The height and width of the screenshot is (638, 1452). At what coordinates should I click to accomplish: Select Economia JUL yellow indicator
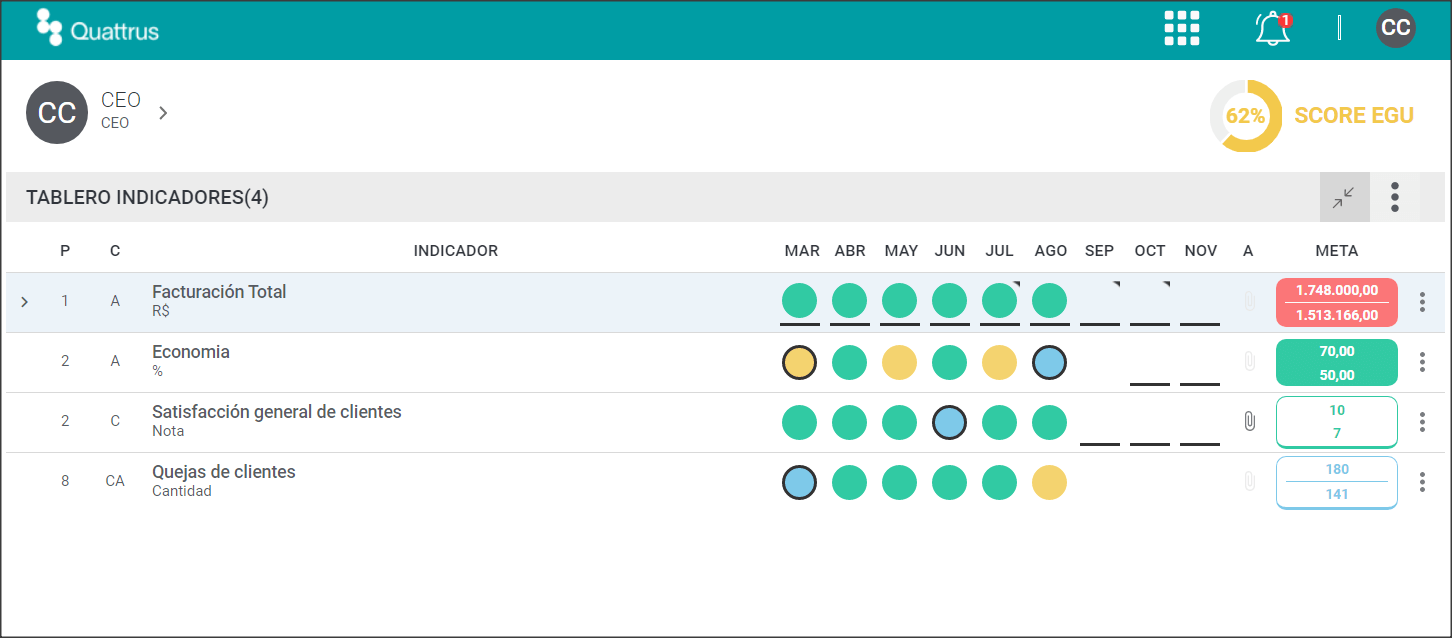point(999,362)
